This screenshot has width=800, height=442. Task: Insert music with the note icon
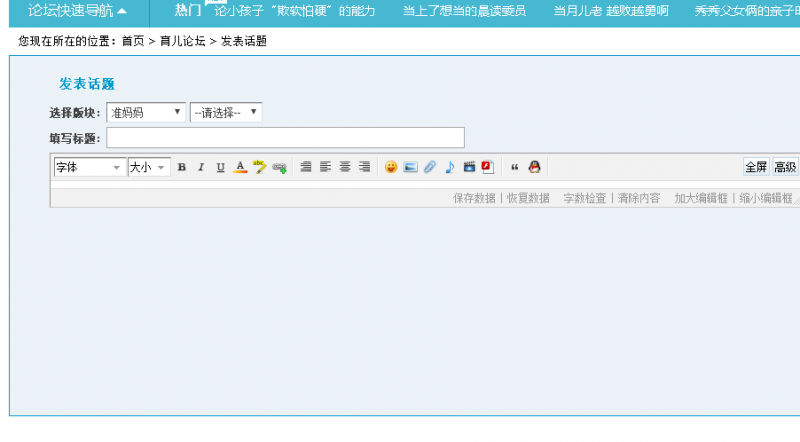coord(450,167)
